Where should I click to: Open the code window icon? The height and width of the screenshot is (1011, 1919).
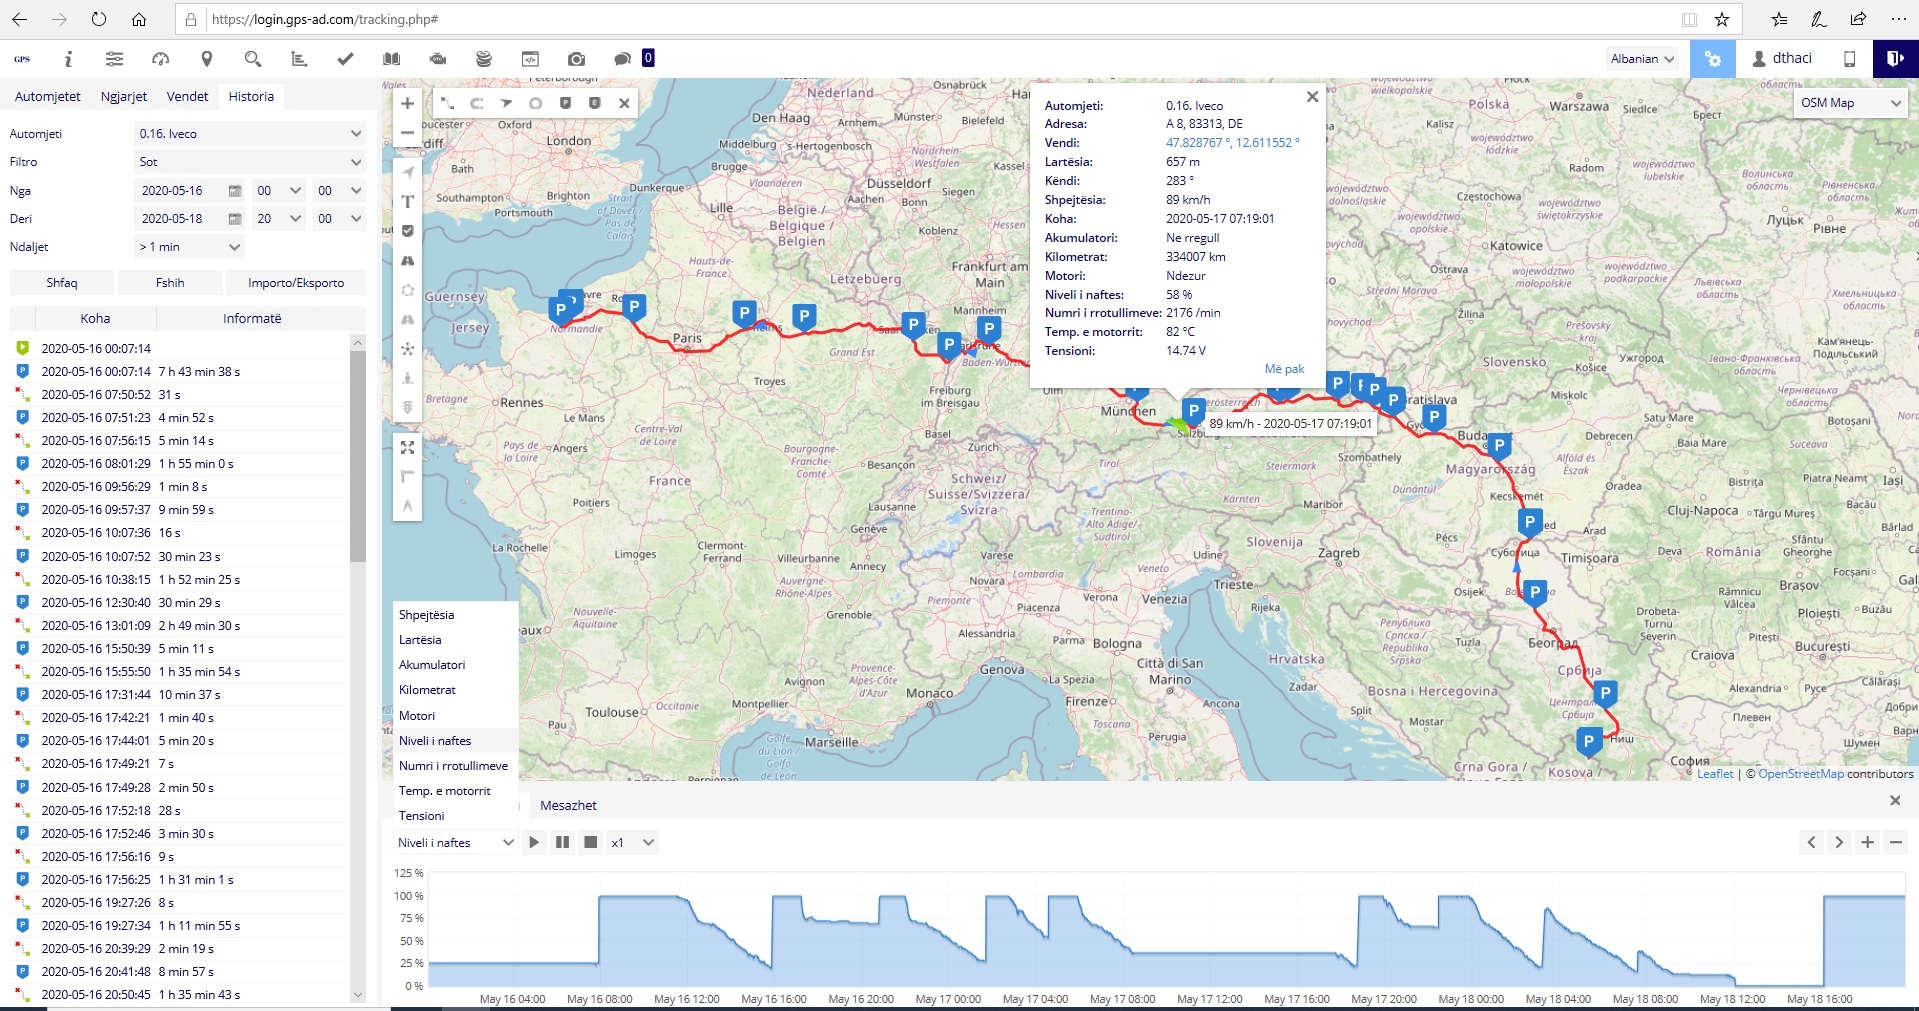click(530, 59)
